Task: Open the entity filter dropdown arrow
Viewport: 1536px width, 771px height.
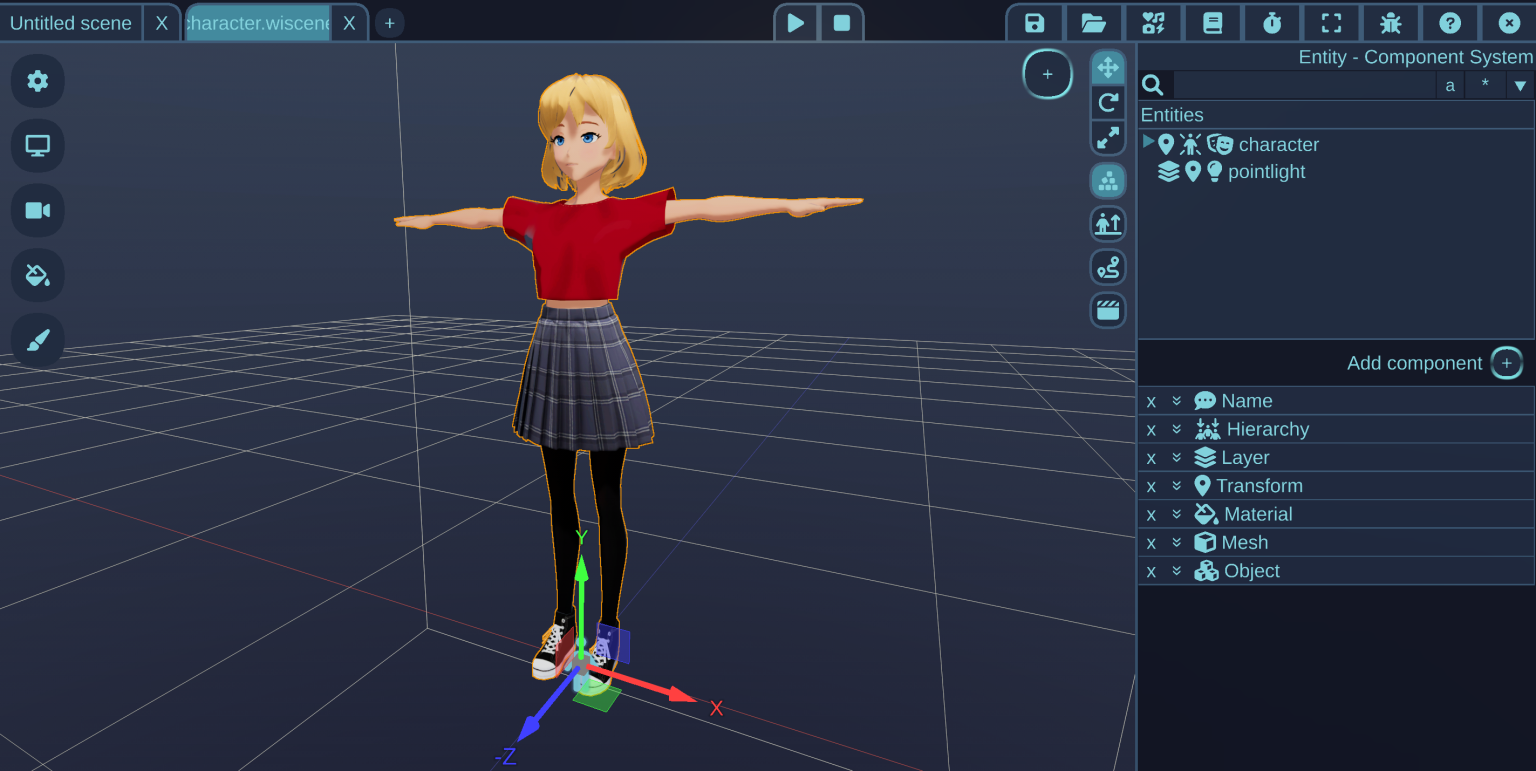Action: point(1520,85)
